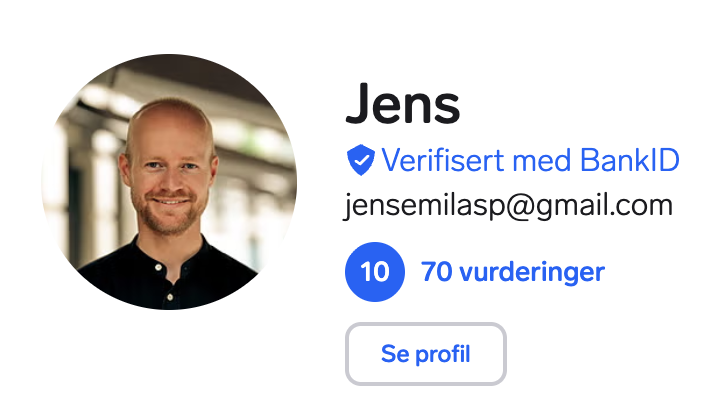Click the Verifisert med BankID text
This screenshot has height=414, width=714.
pos(530,160)
